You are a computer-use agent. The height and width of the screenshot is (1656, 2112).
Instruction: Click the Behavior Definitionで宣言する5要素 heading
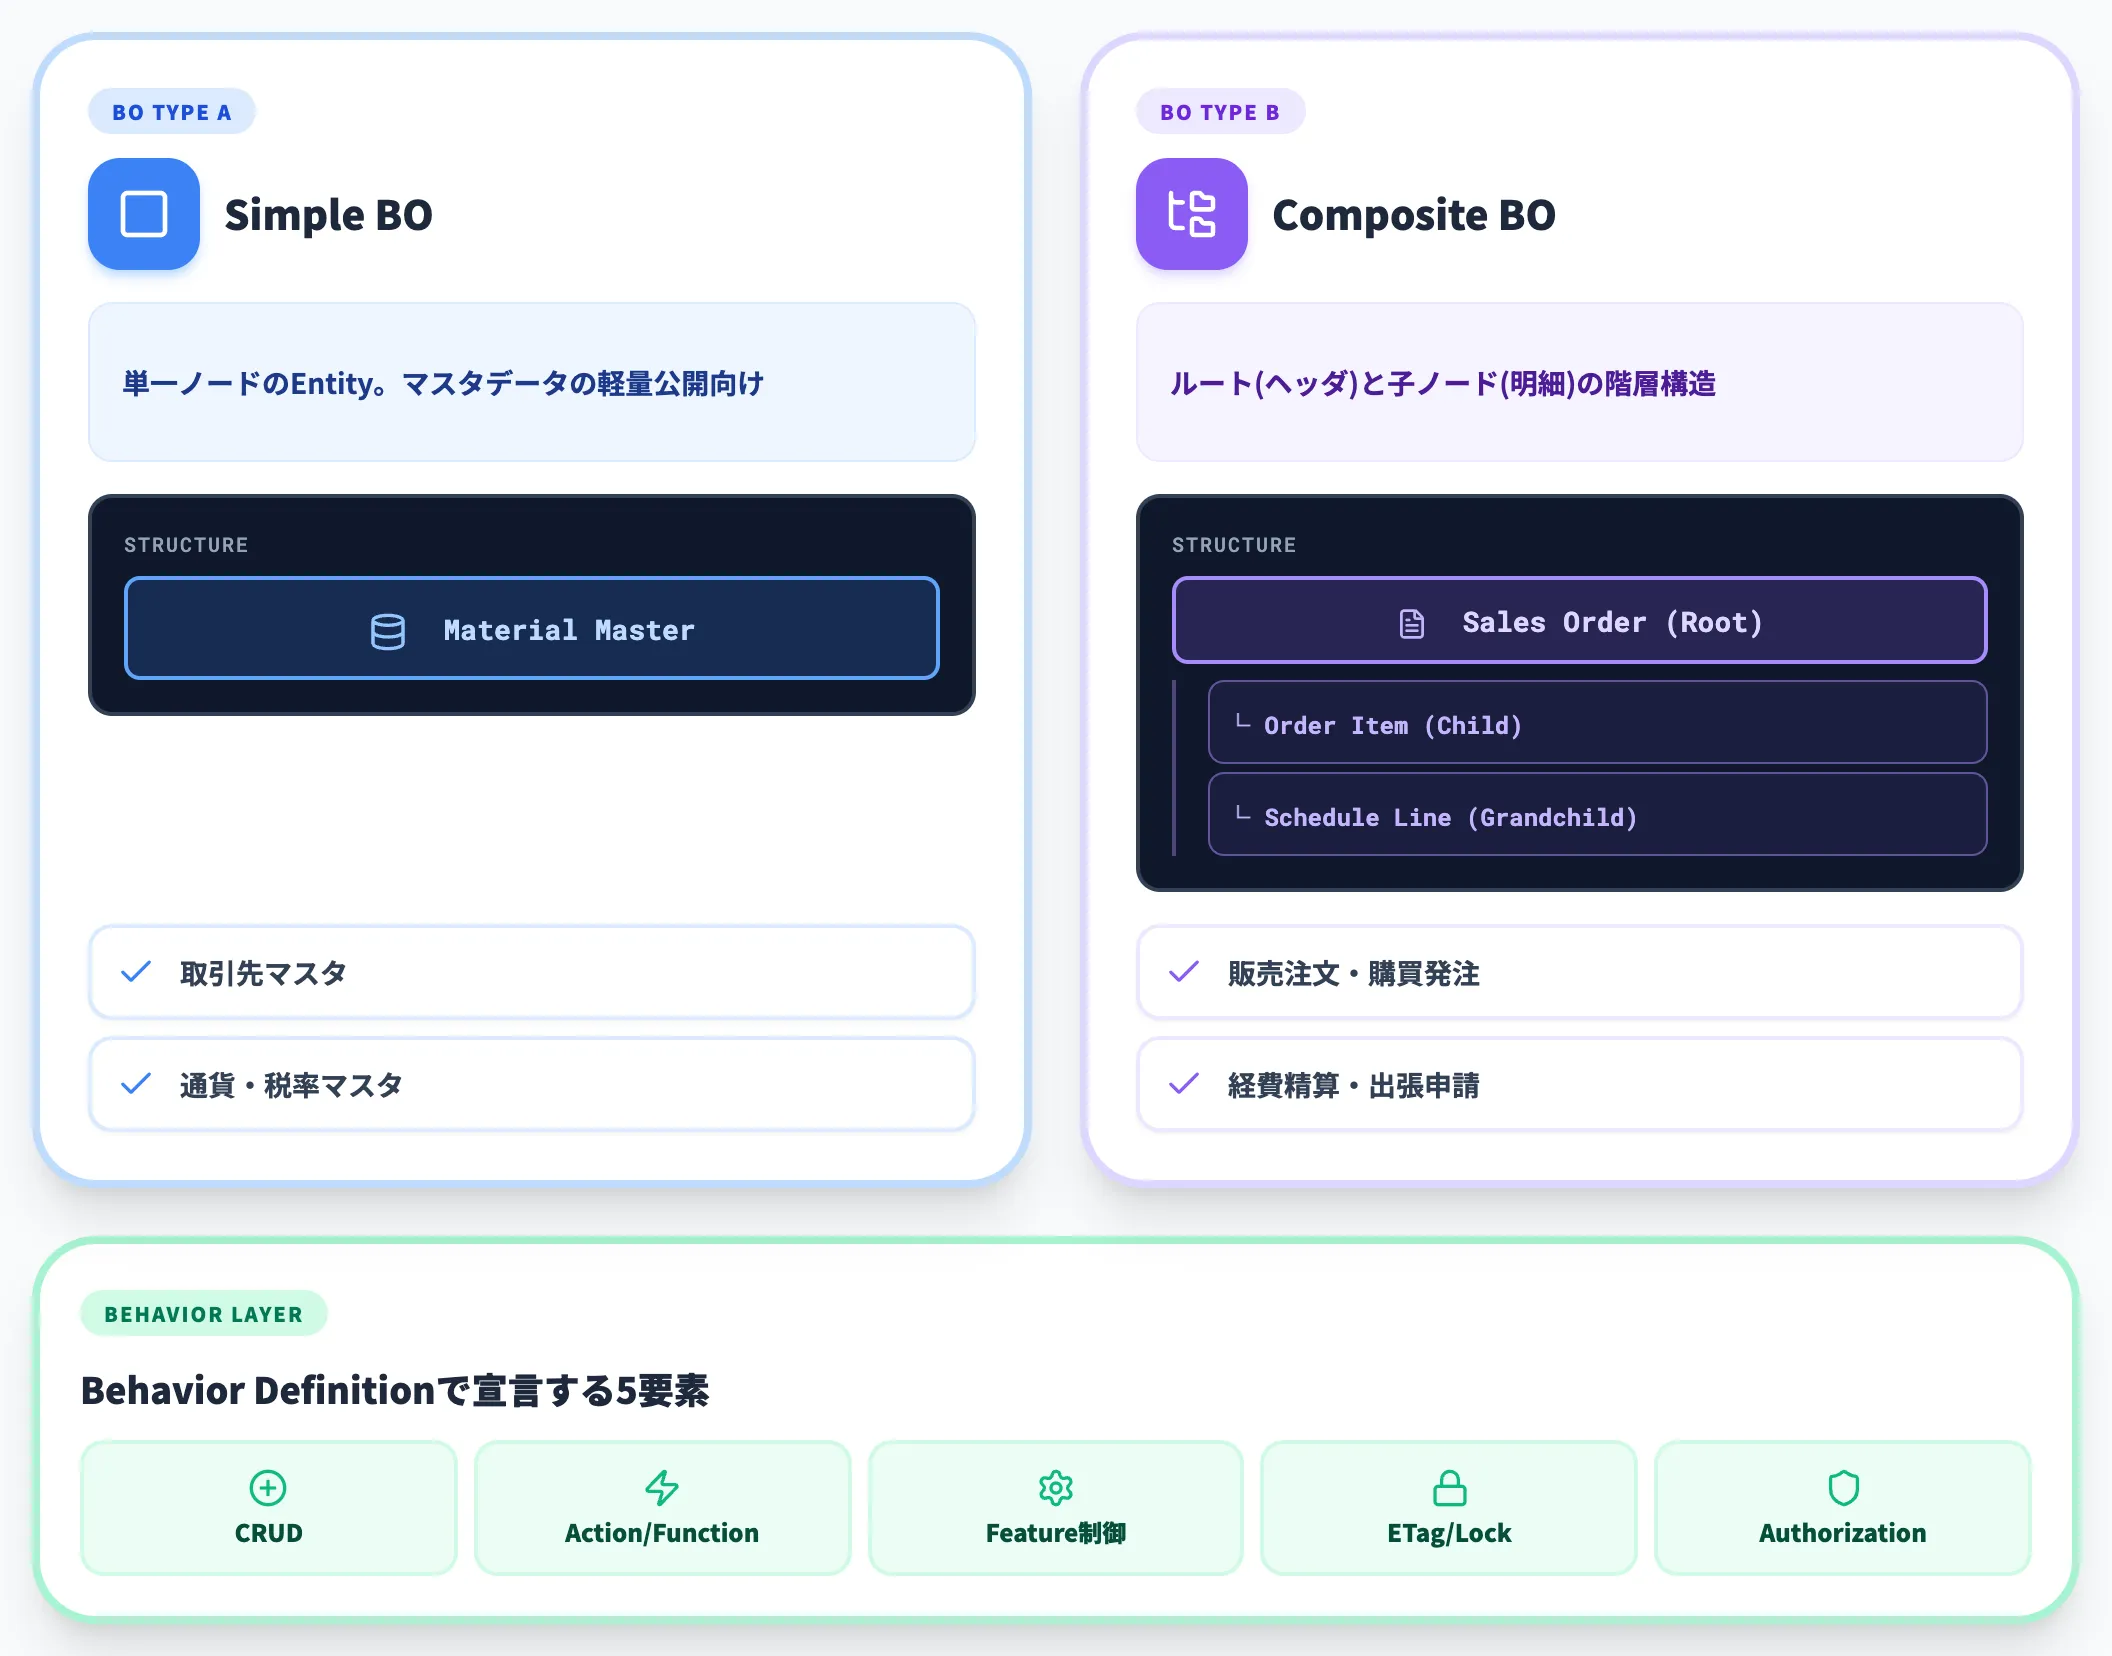tap(395, 1391)
